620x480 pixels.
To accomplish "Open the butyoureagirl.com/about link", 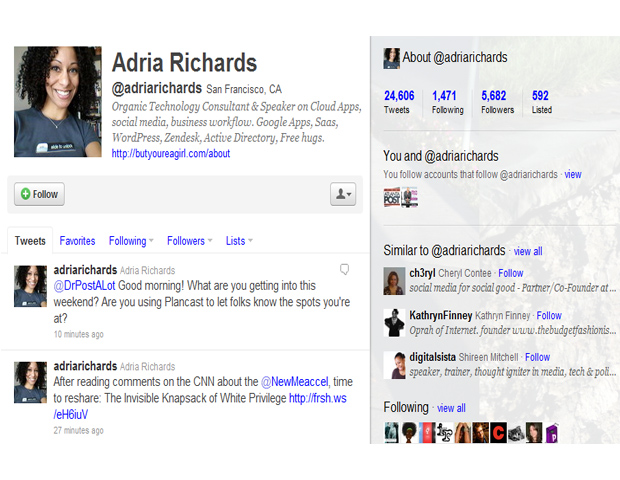I will pos(170,154).
